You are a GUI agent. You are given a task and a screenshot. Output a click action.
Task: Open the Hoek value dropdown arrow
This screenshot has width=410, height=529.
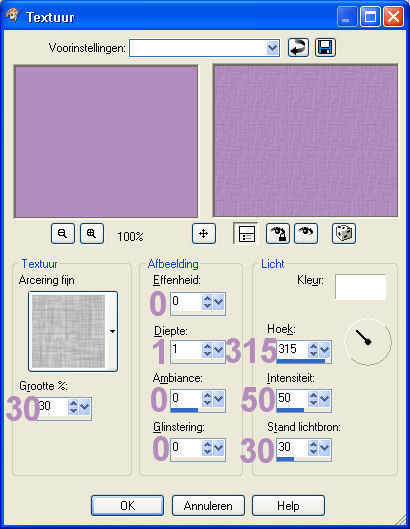tap(325, 350)
